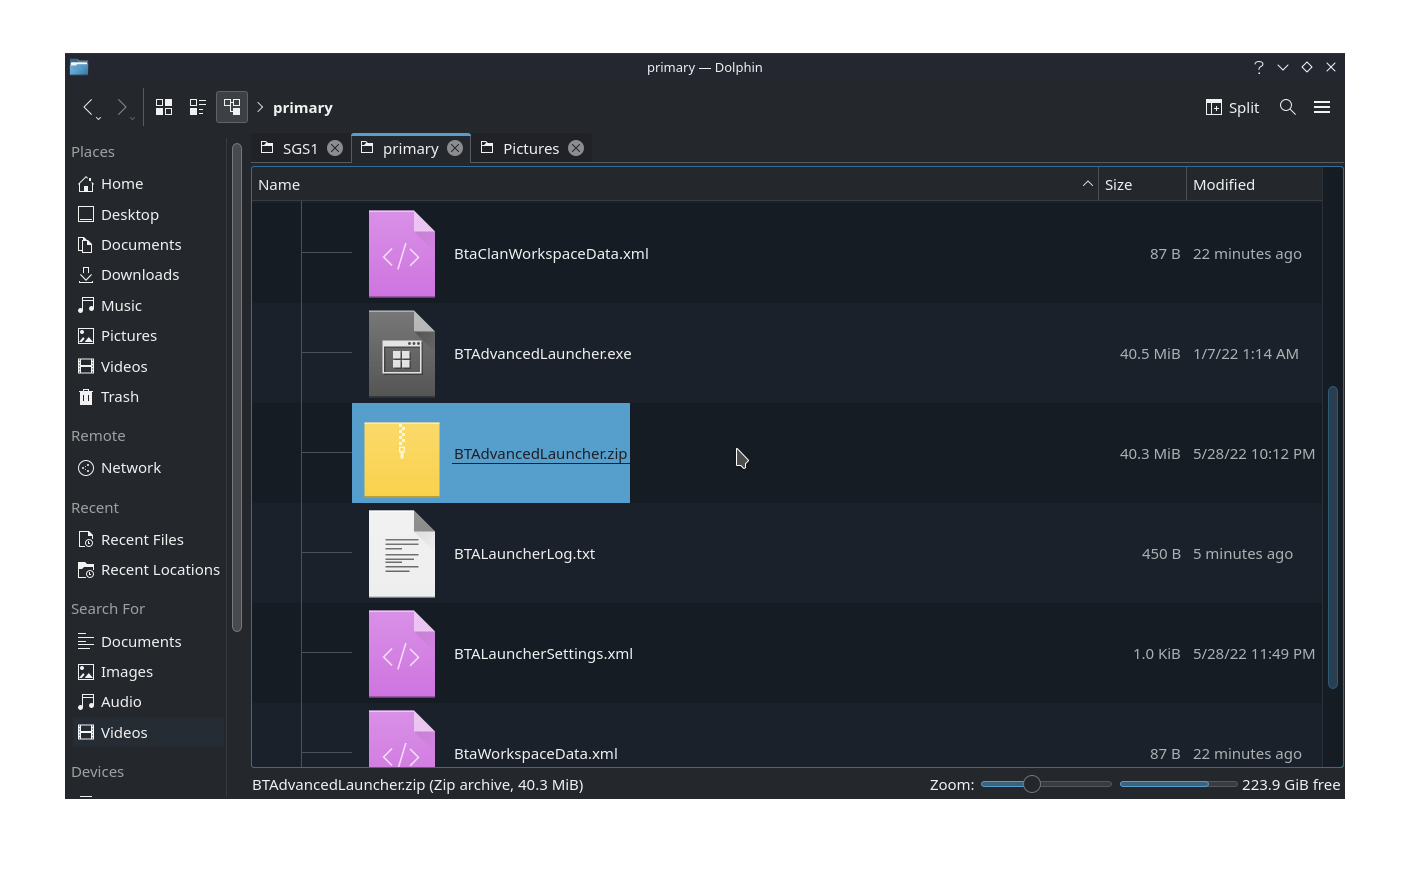Click the 5/28/22 10:12 PM date
The height and width of the screenshot is (876, 1410).
(x=1254, y=454)
